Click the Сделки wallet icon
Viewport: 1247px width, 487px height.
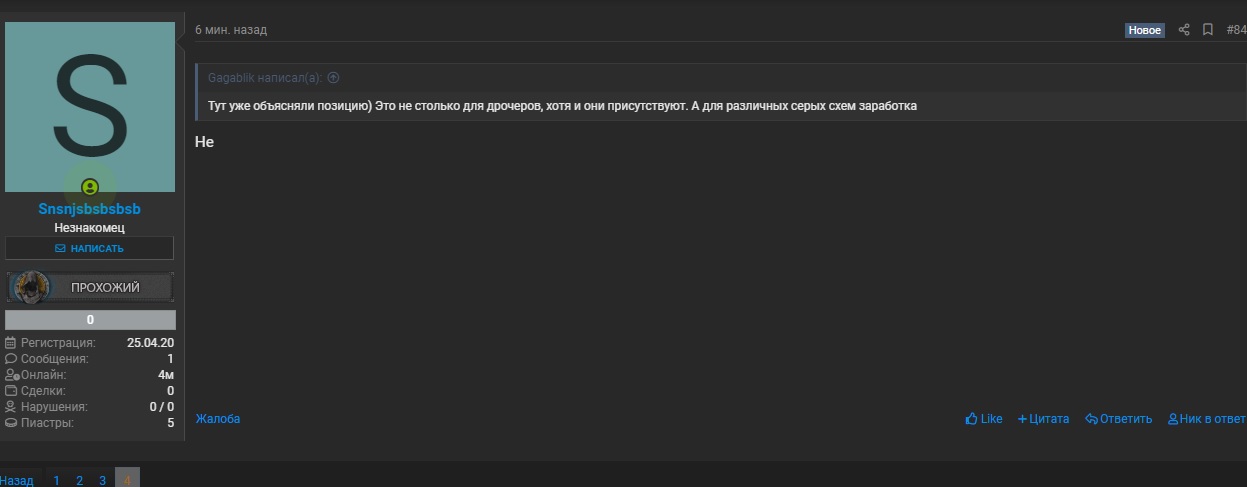11,391
